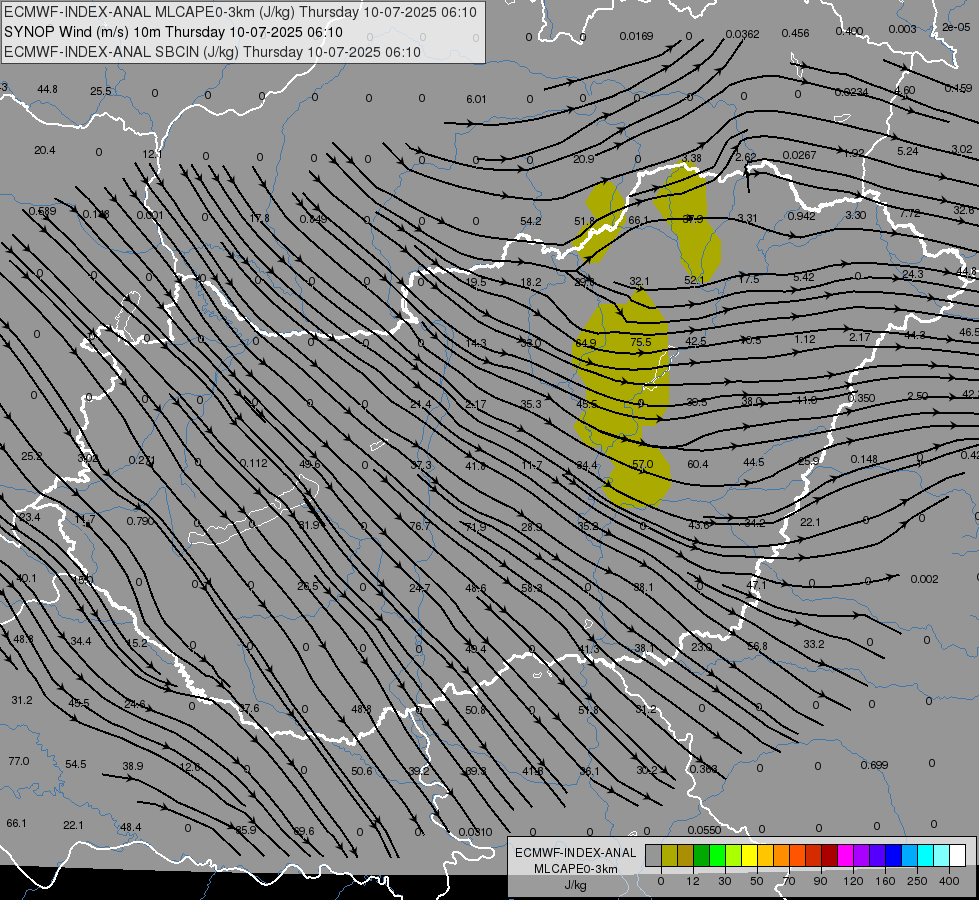Select the SYNOP Wind 10m title line
This screenshot has height=900, width=979.
(x=174, y=32)
